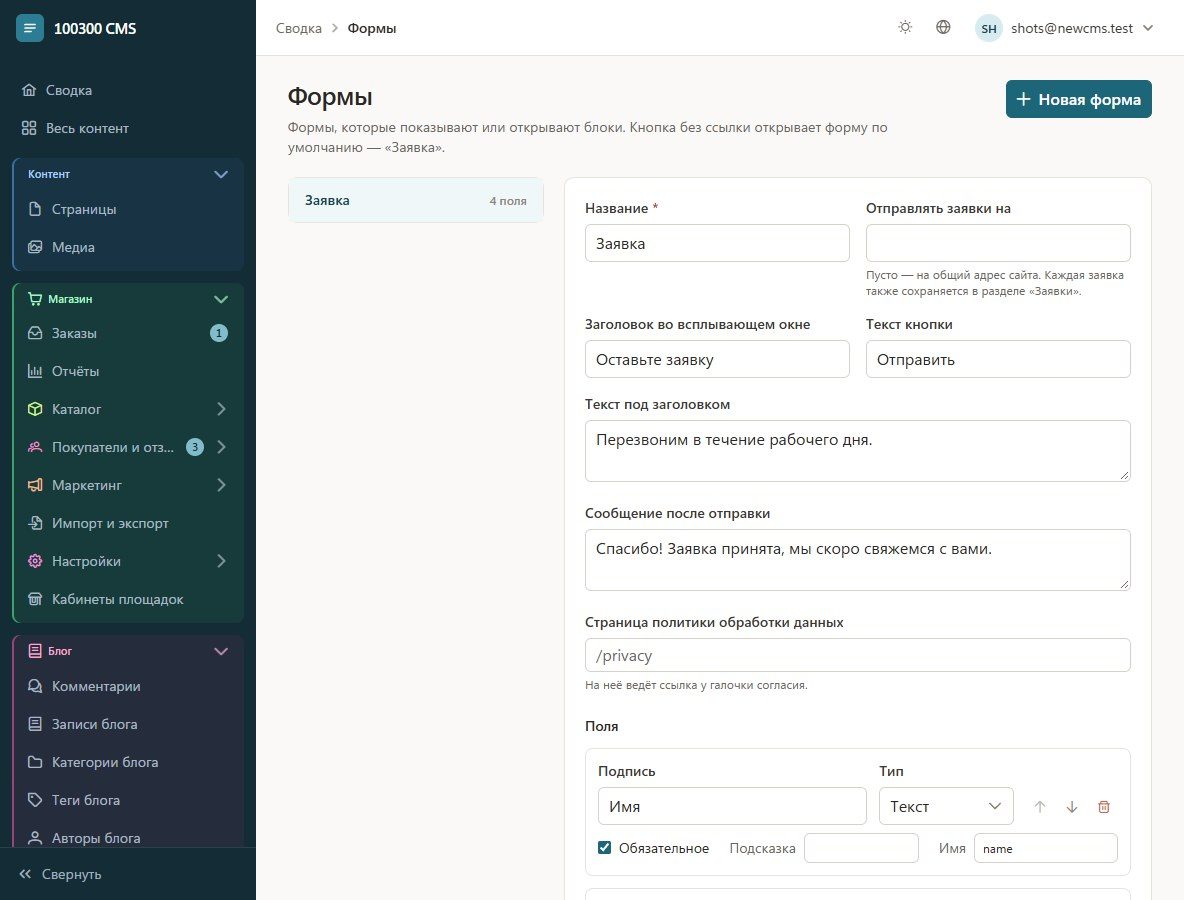
Task: Open Кабинеты площадок menu item
Action: pos(128,599)
